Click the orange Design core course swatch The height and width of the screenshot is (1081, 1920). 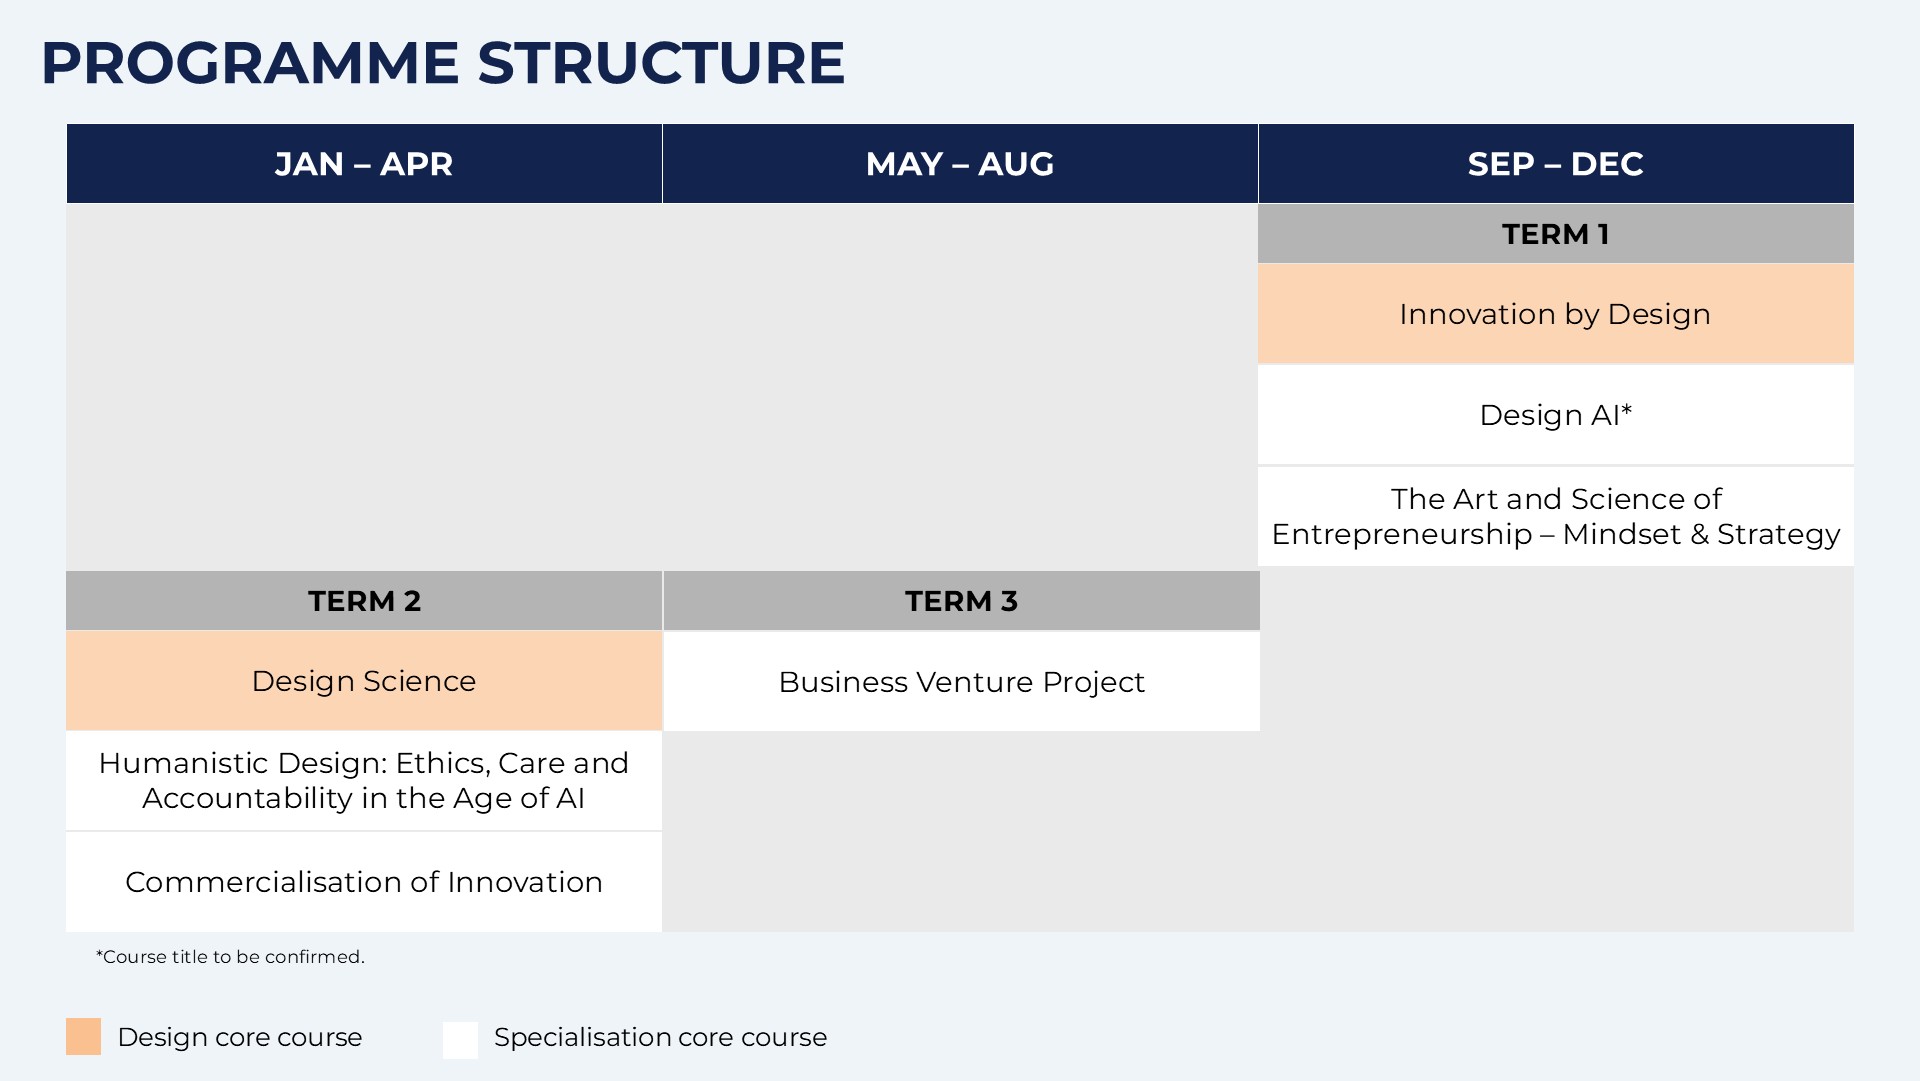(x=84, y=1037)
